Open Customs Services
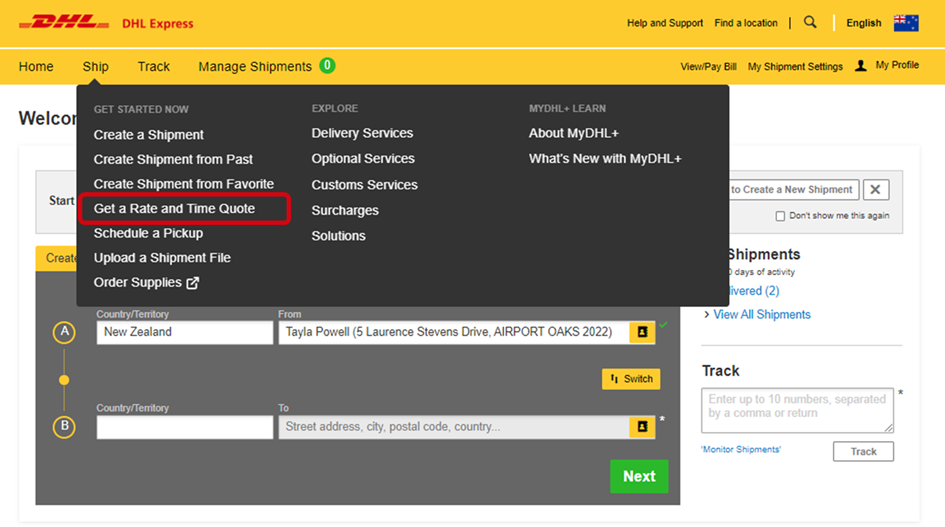Screen dimensions: 945x527 (x=364, y=185)
